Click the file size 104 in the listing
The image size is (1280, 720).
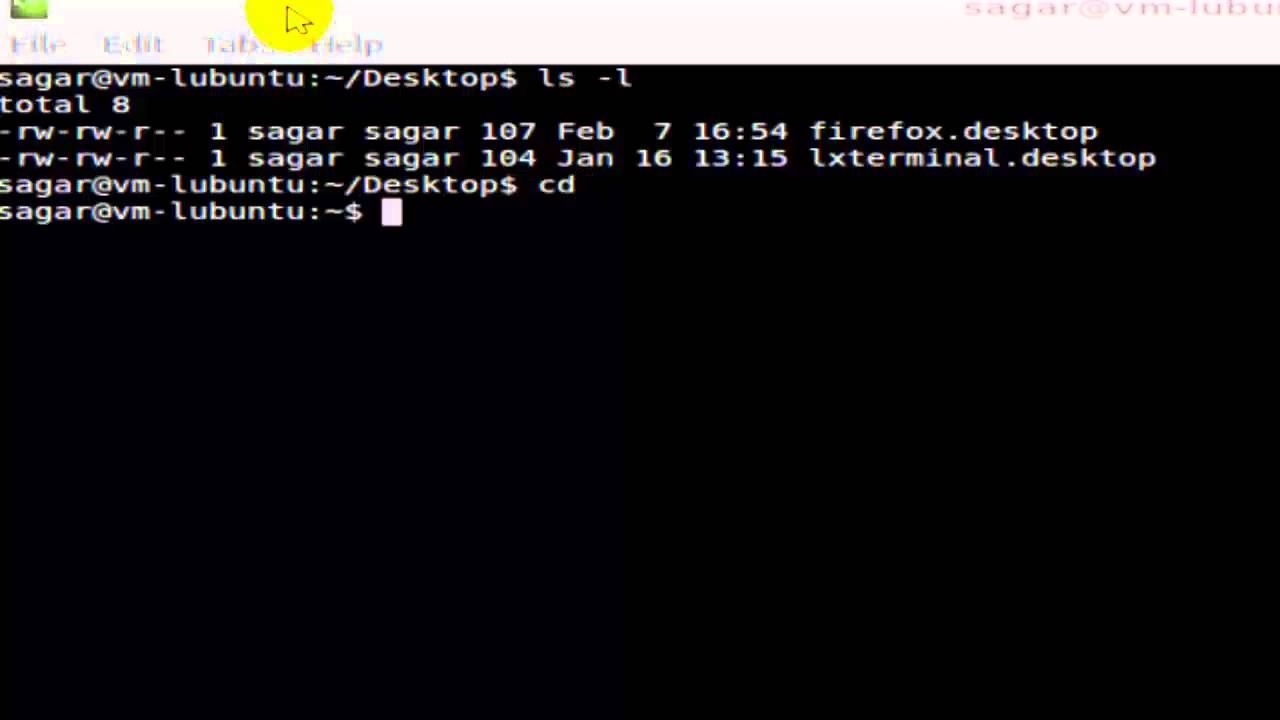pos(508,158)
